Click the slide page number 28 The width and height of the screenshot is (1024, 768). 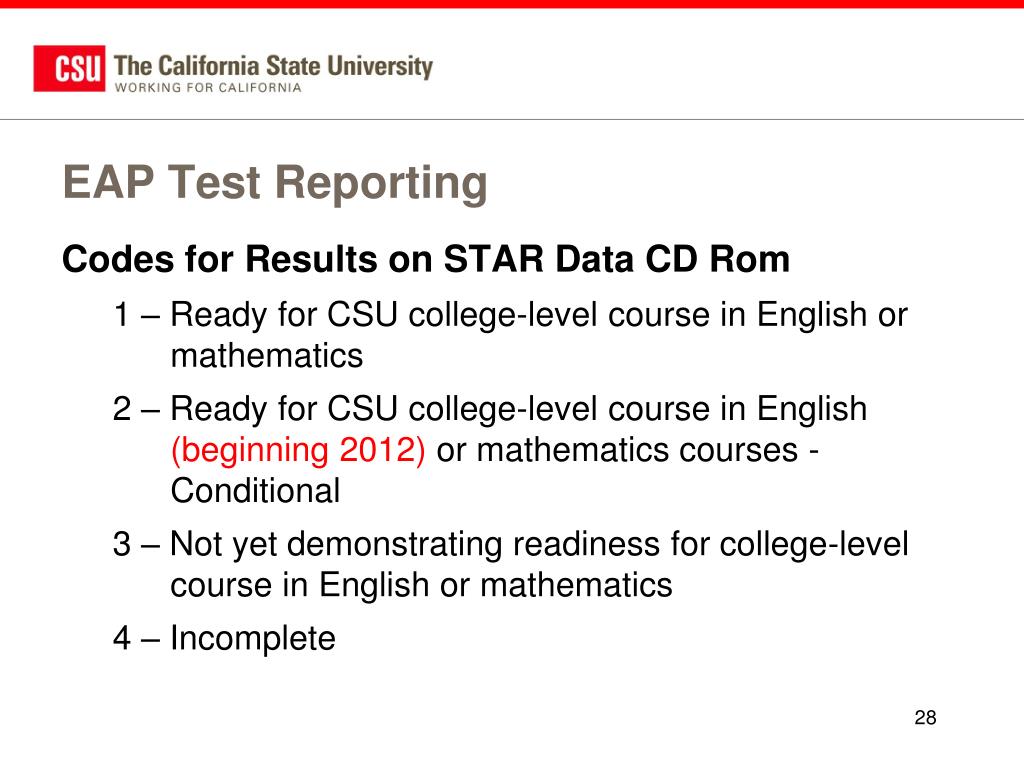[x=925, y=718]
